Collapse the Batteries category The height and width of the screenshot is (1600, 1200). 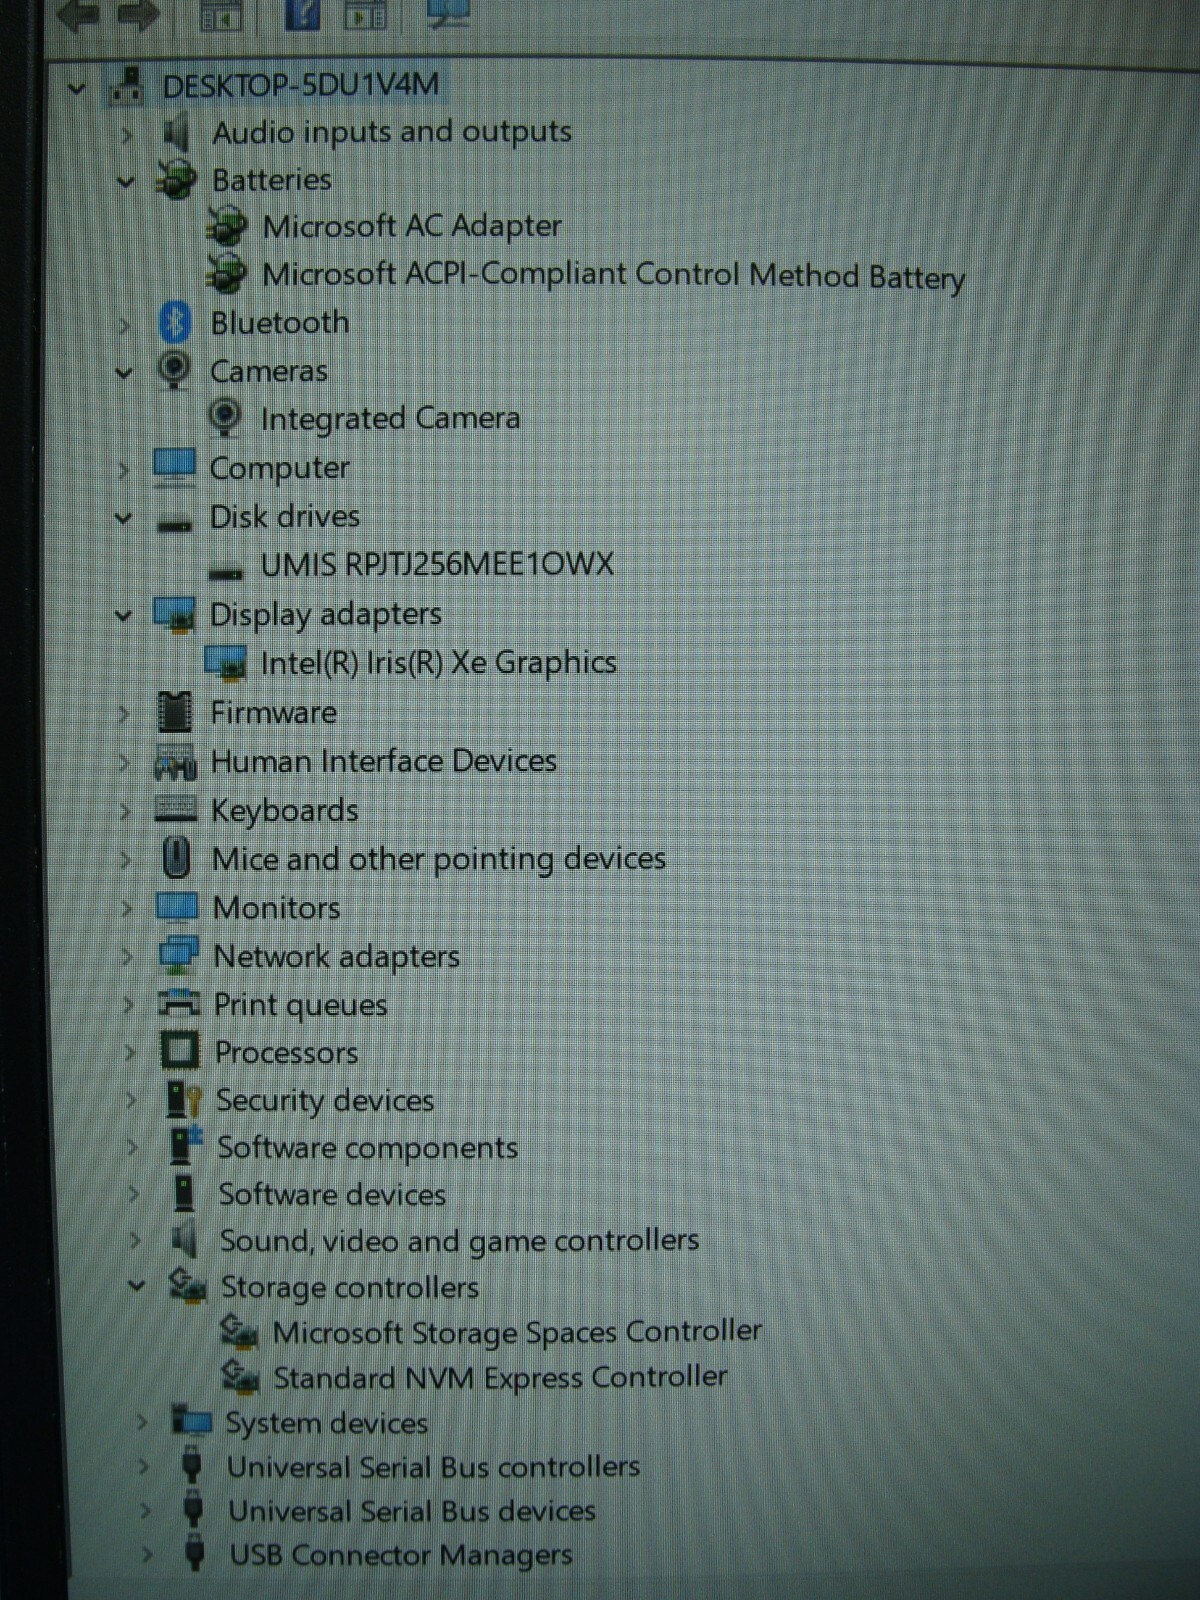pyautogui.click(x=125, y=182)
